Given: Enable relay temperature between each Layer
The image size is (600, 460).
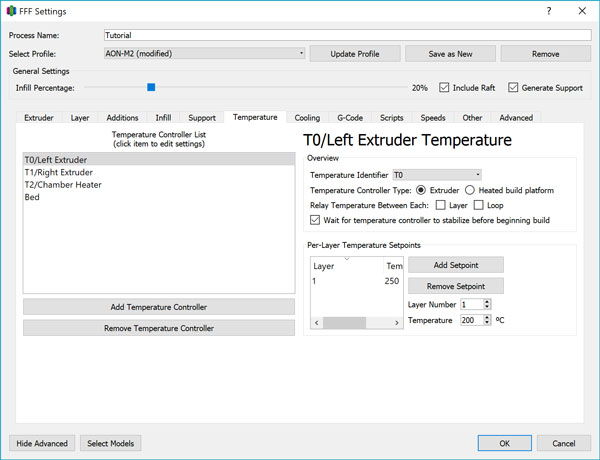Looking at the screenshot, I should coord(440,205).
